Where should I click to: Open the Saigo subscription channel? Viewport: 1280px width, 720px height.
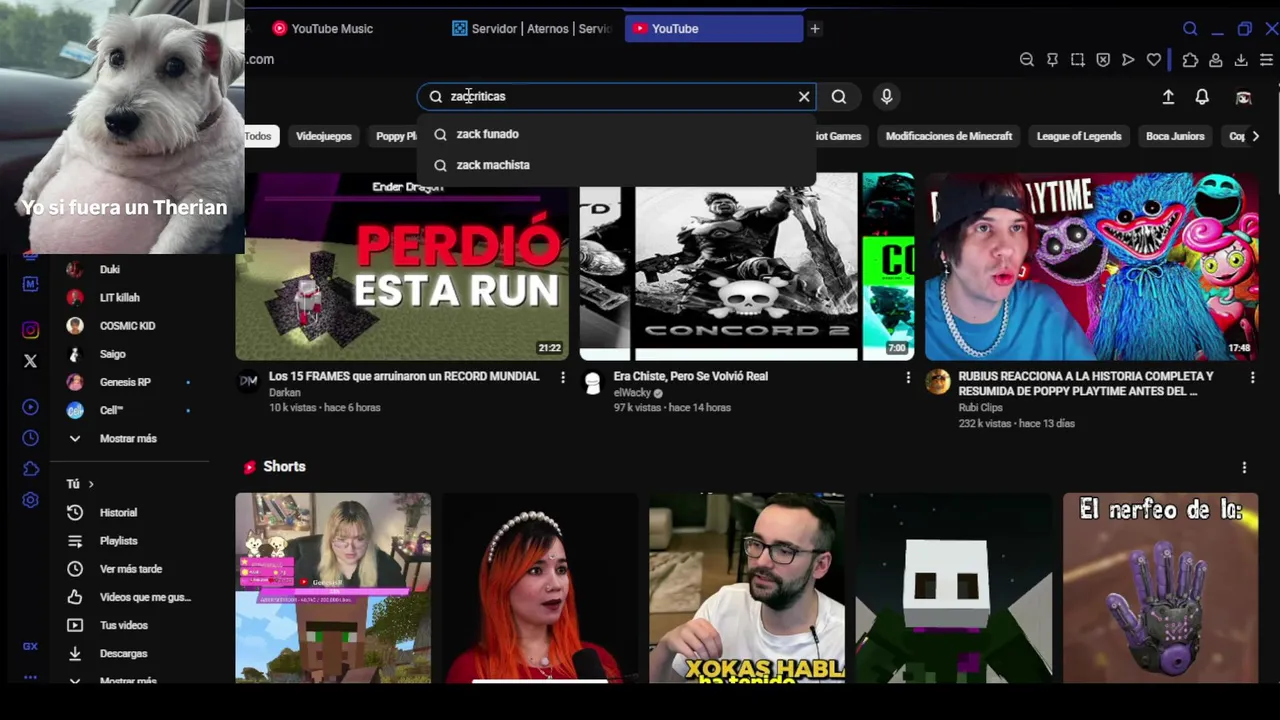(x=112, y=354)
